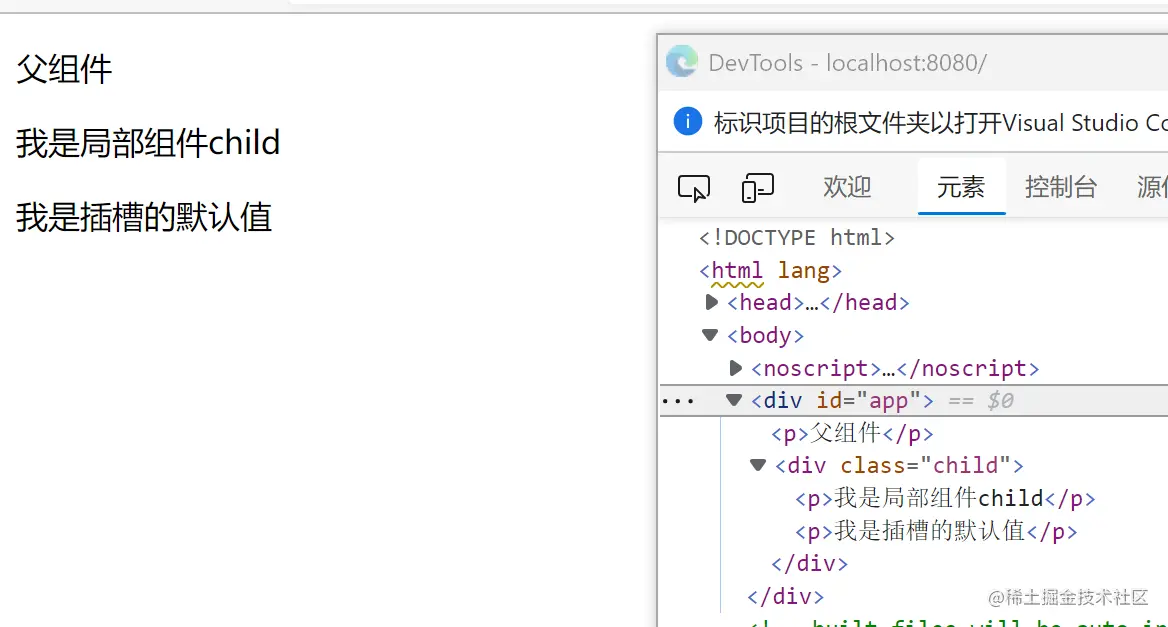Switch to the 控制台 tab
Viewport: 1168px width, 627px height.
pyautogui.click(x=1061, y=186)
